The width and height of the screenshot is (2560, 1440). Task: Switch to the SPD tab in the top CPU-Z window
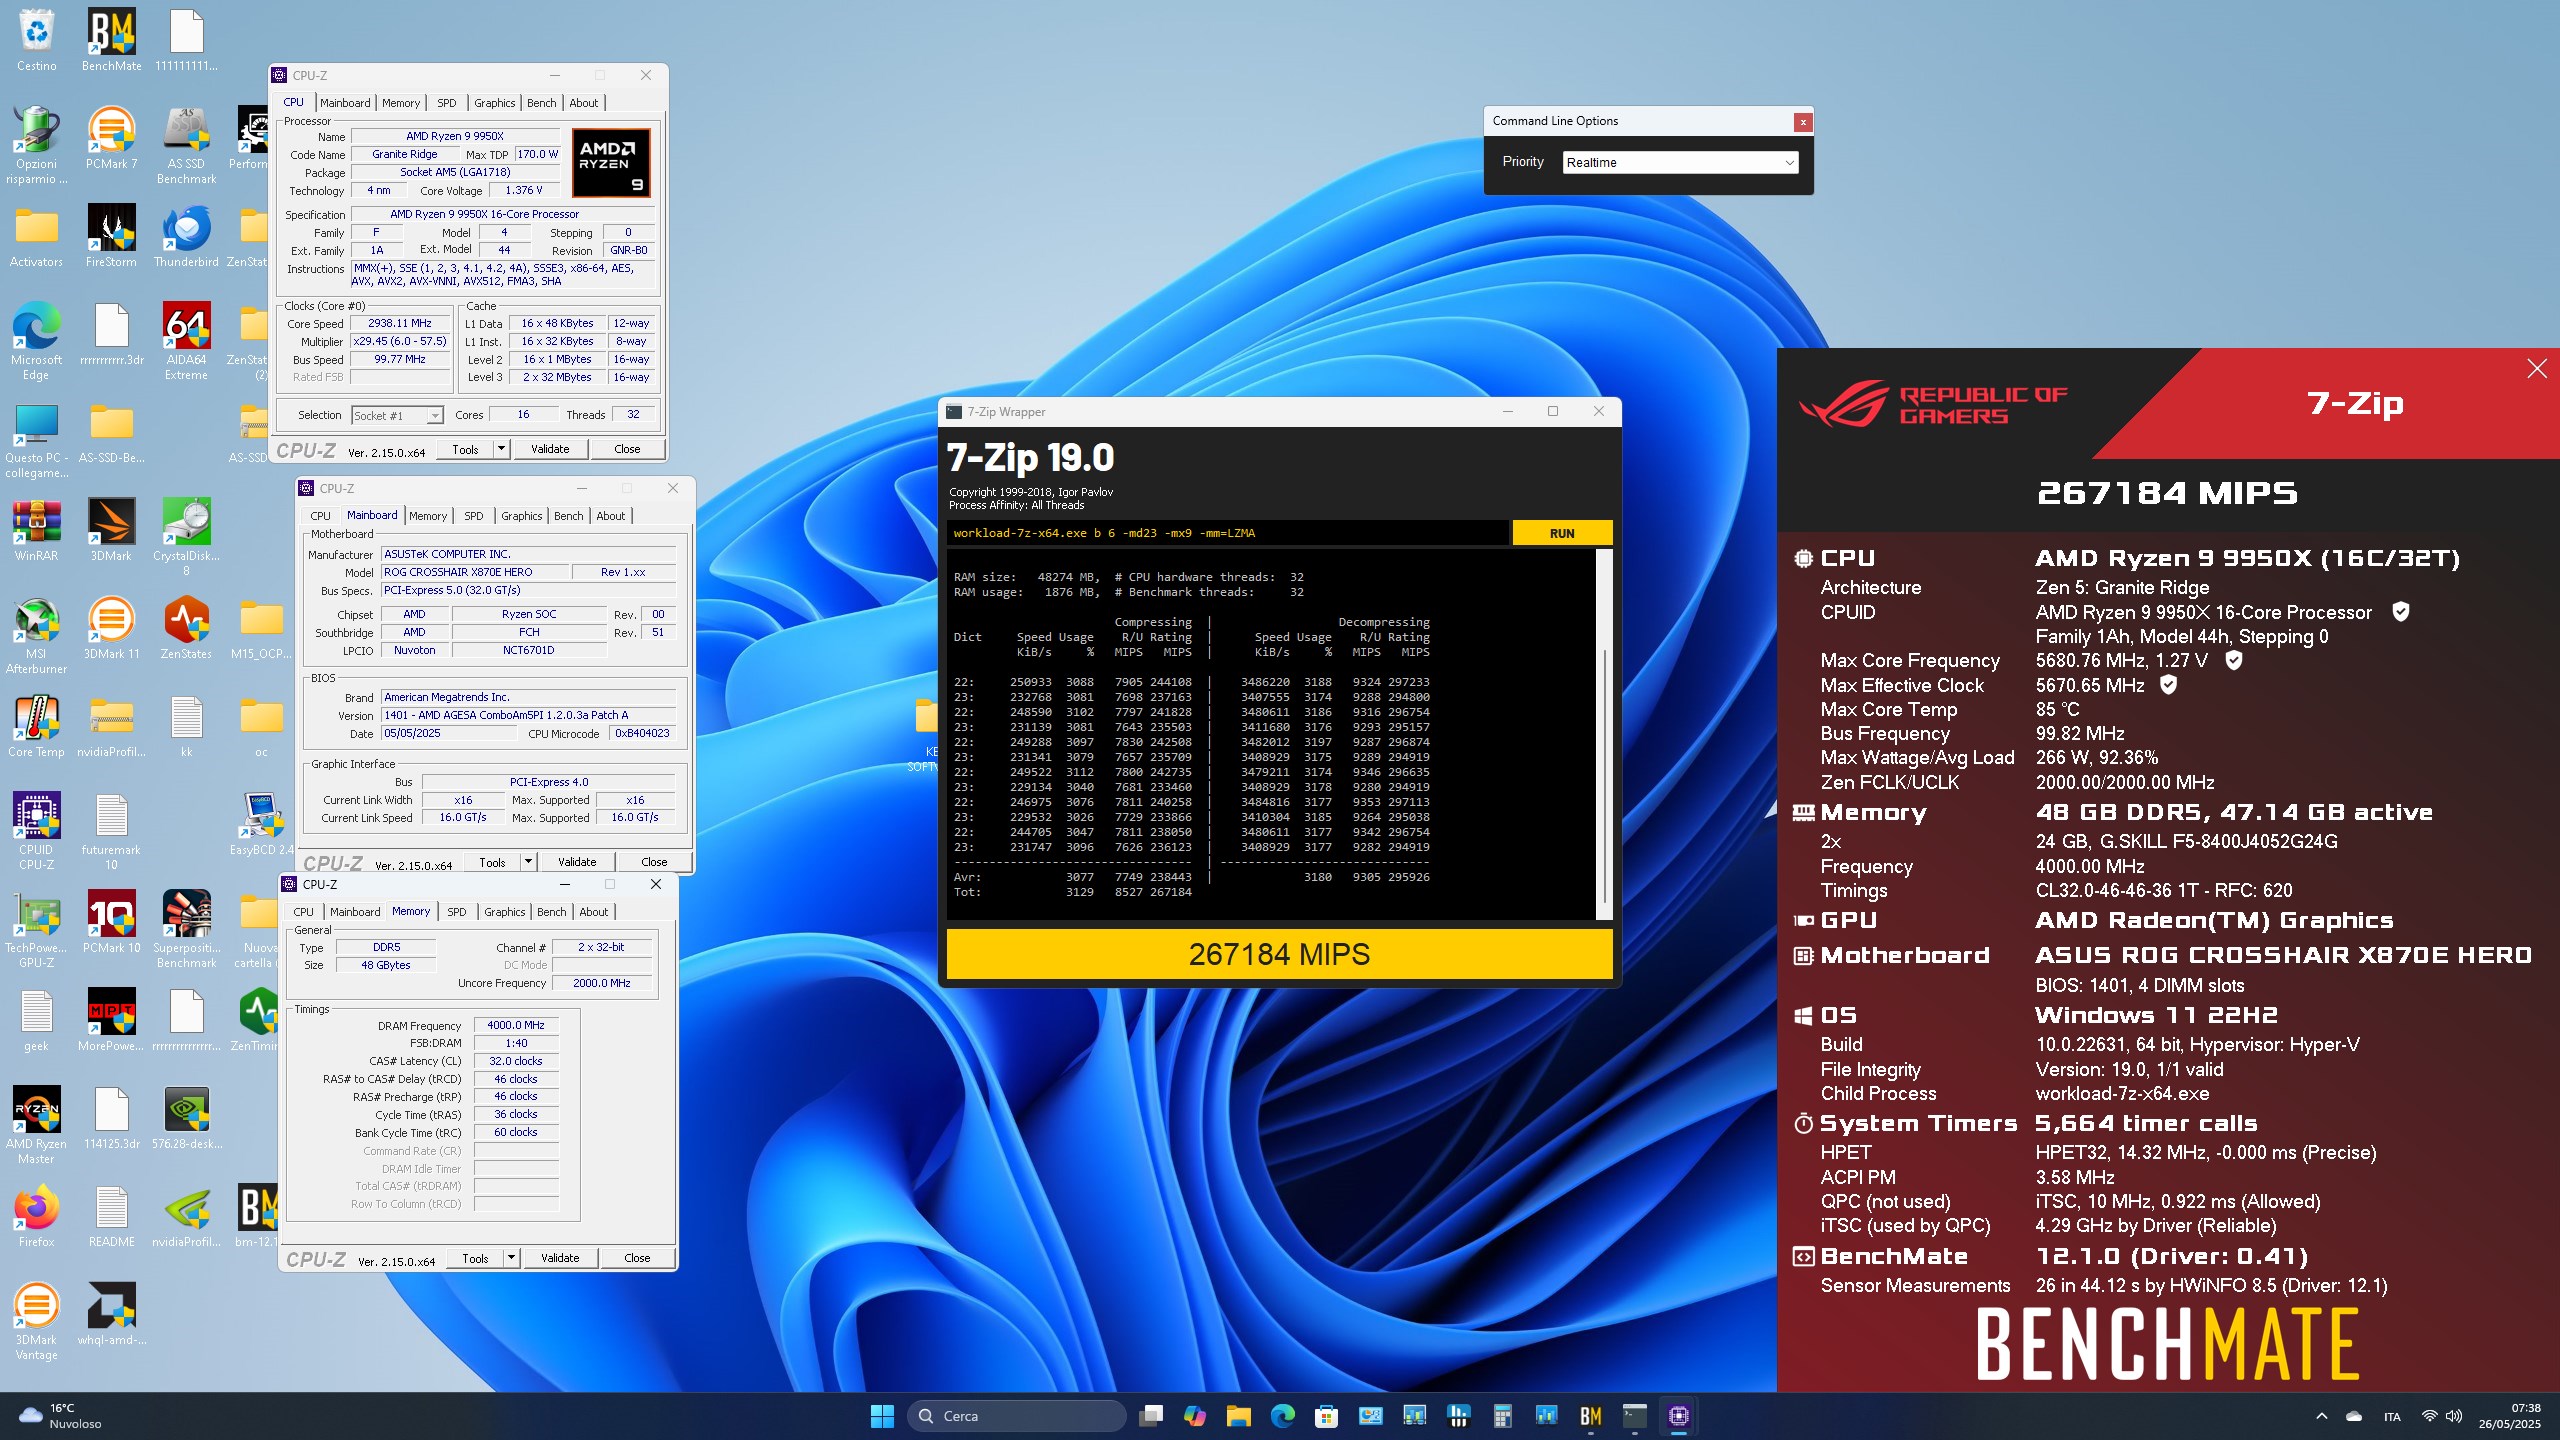point(447,103)
